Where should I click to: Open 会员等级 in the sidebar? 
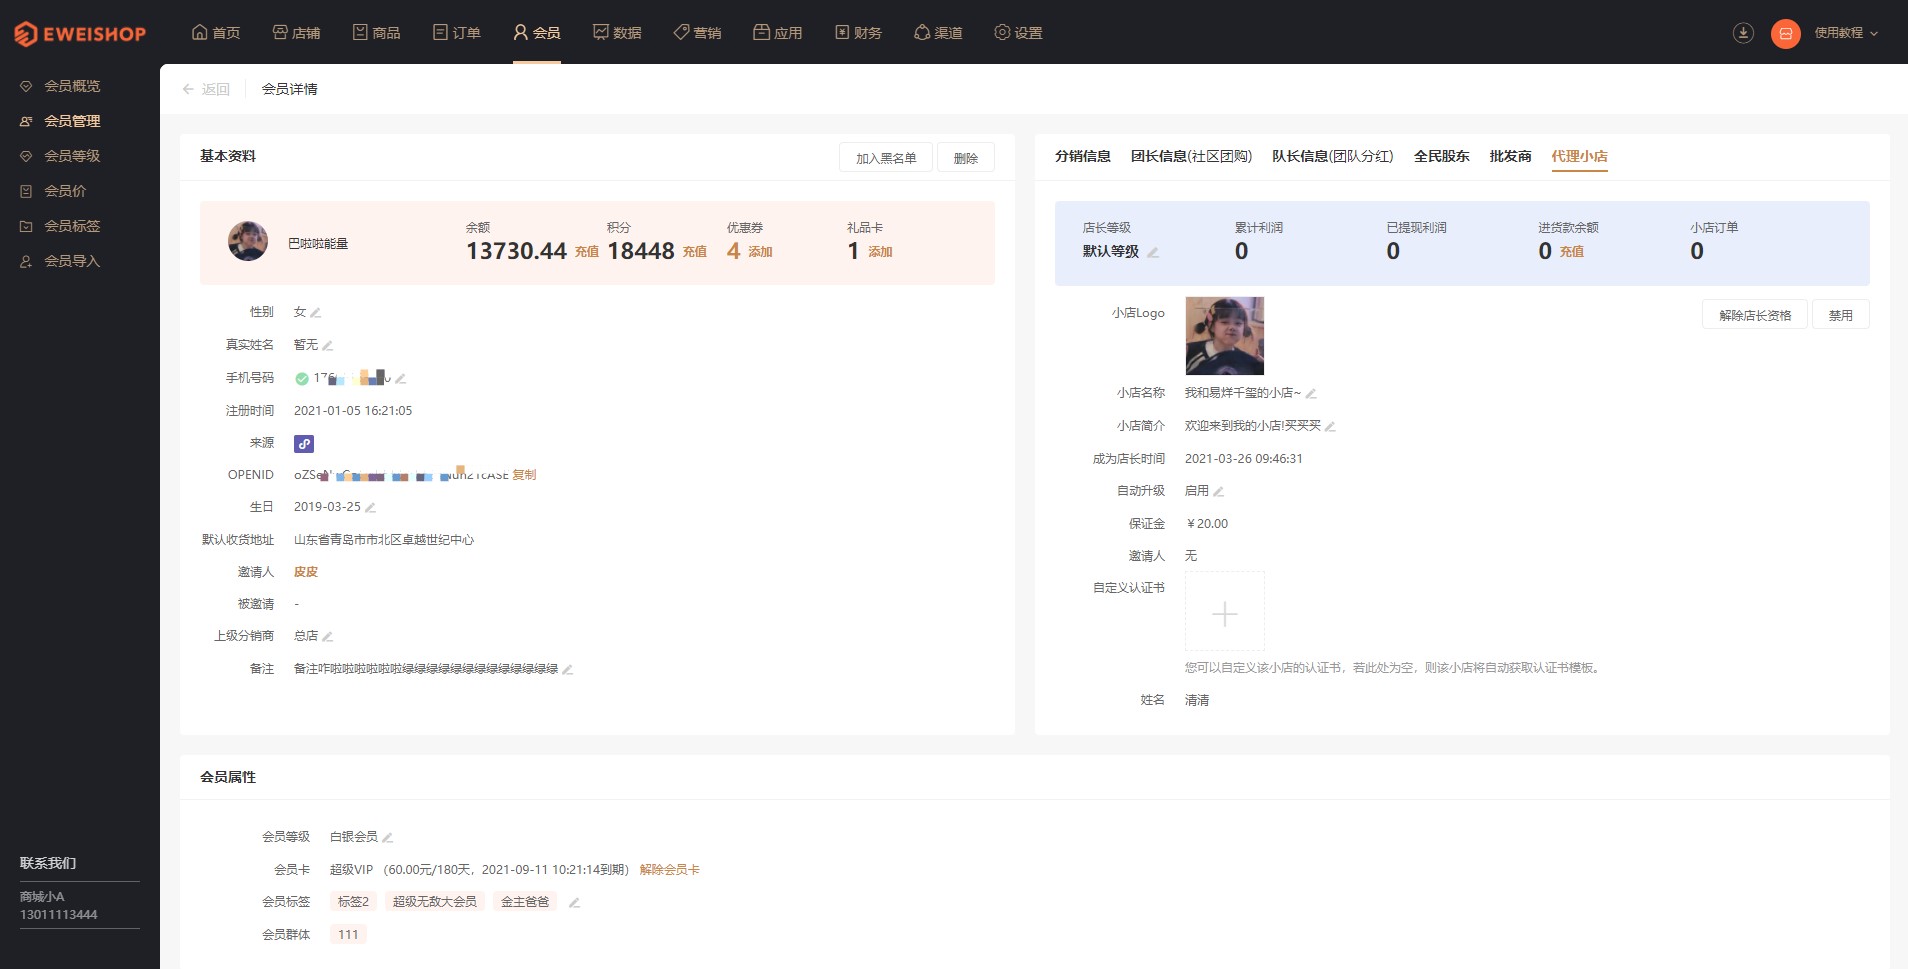[x=72, y=156]
